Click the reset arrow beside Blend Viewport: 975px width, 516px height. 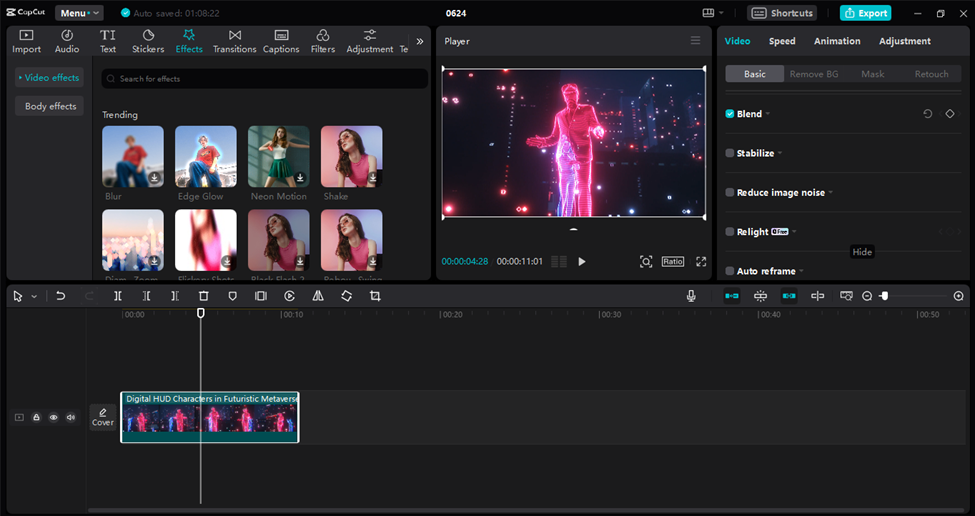pyautogui.click(x=928, y=114)
